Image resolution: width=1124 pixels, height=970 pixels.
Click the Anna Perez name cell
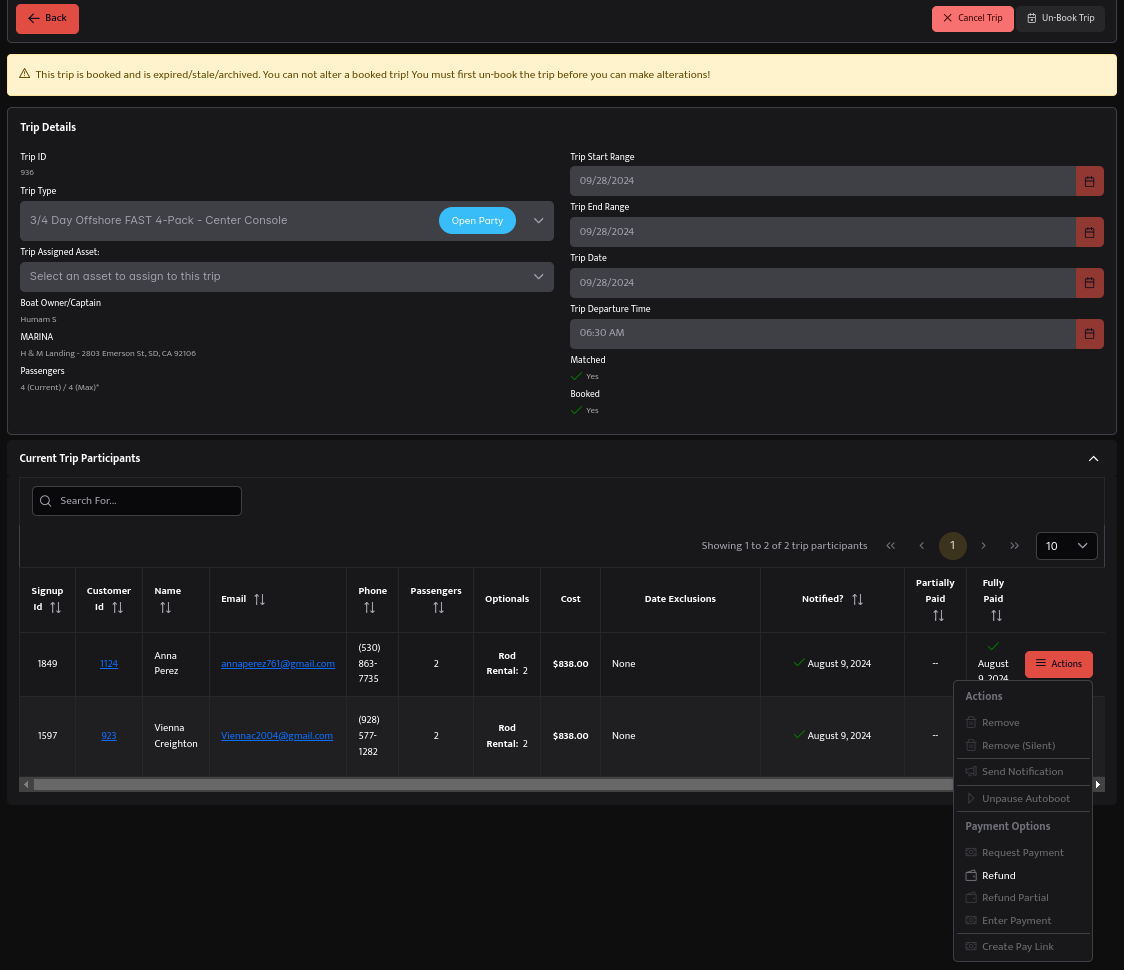pos(176,664)
